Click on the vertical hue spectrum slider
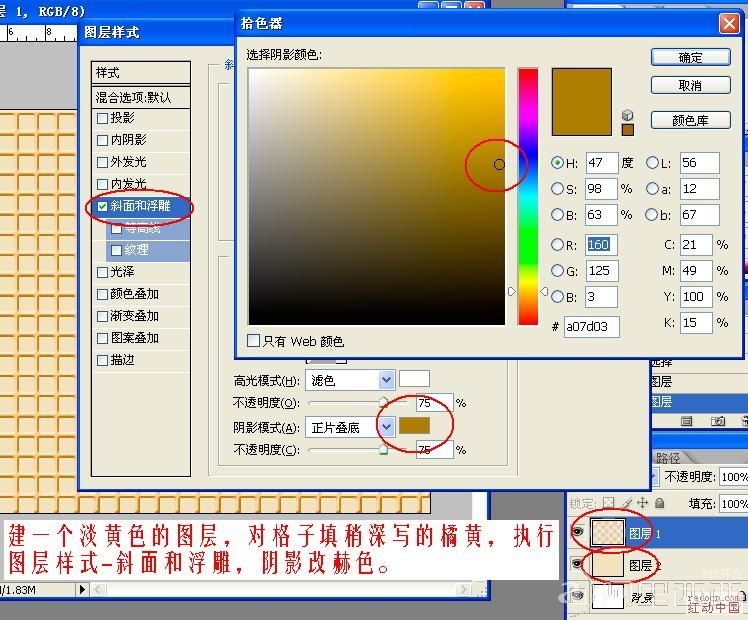The height and width of the screenshot is (620, 748). pyautogui.click(x=528, y=196)
